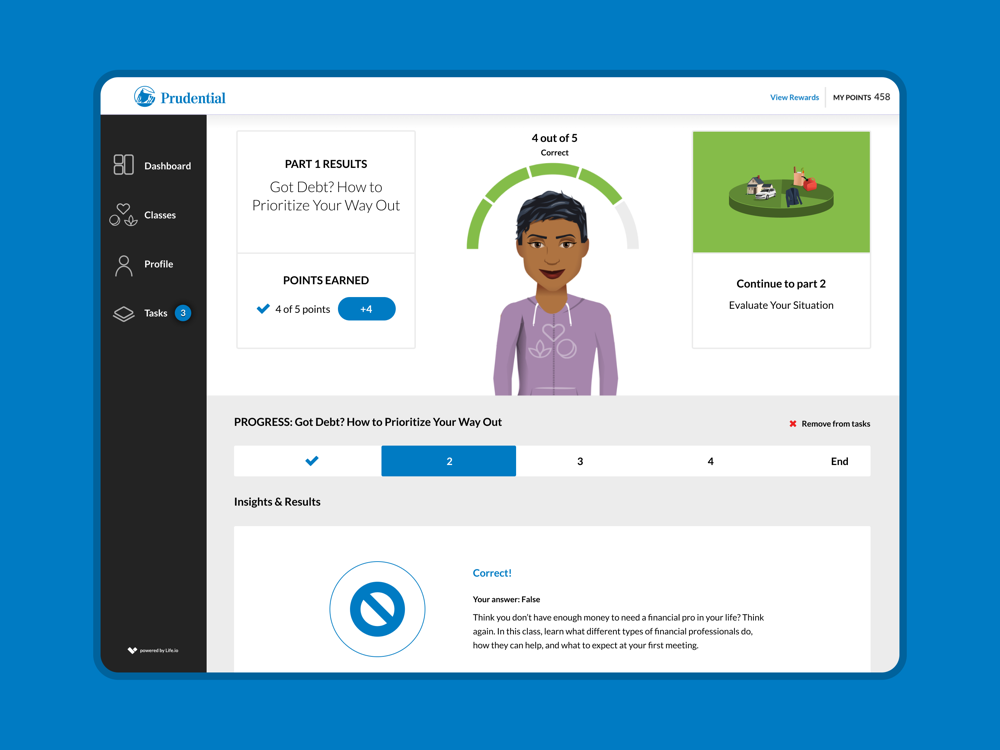The width and height of the screenshot is (1000, 750).
Task: Click Remove from tasks
Action: (x=835, y=424)
